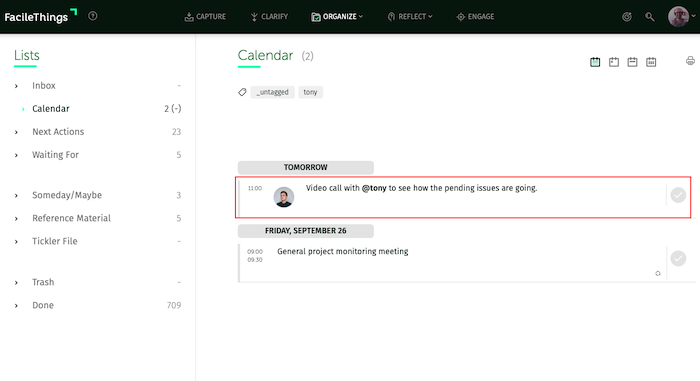Expand the chevron next to Inbox

[x=16, y=86]
